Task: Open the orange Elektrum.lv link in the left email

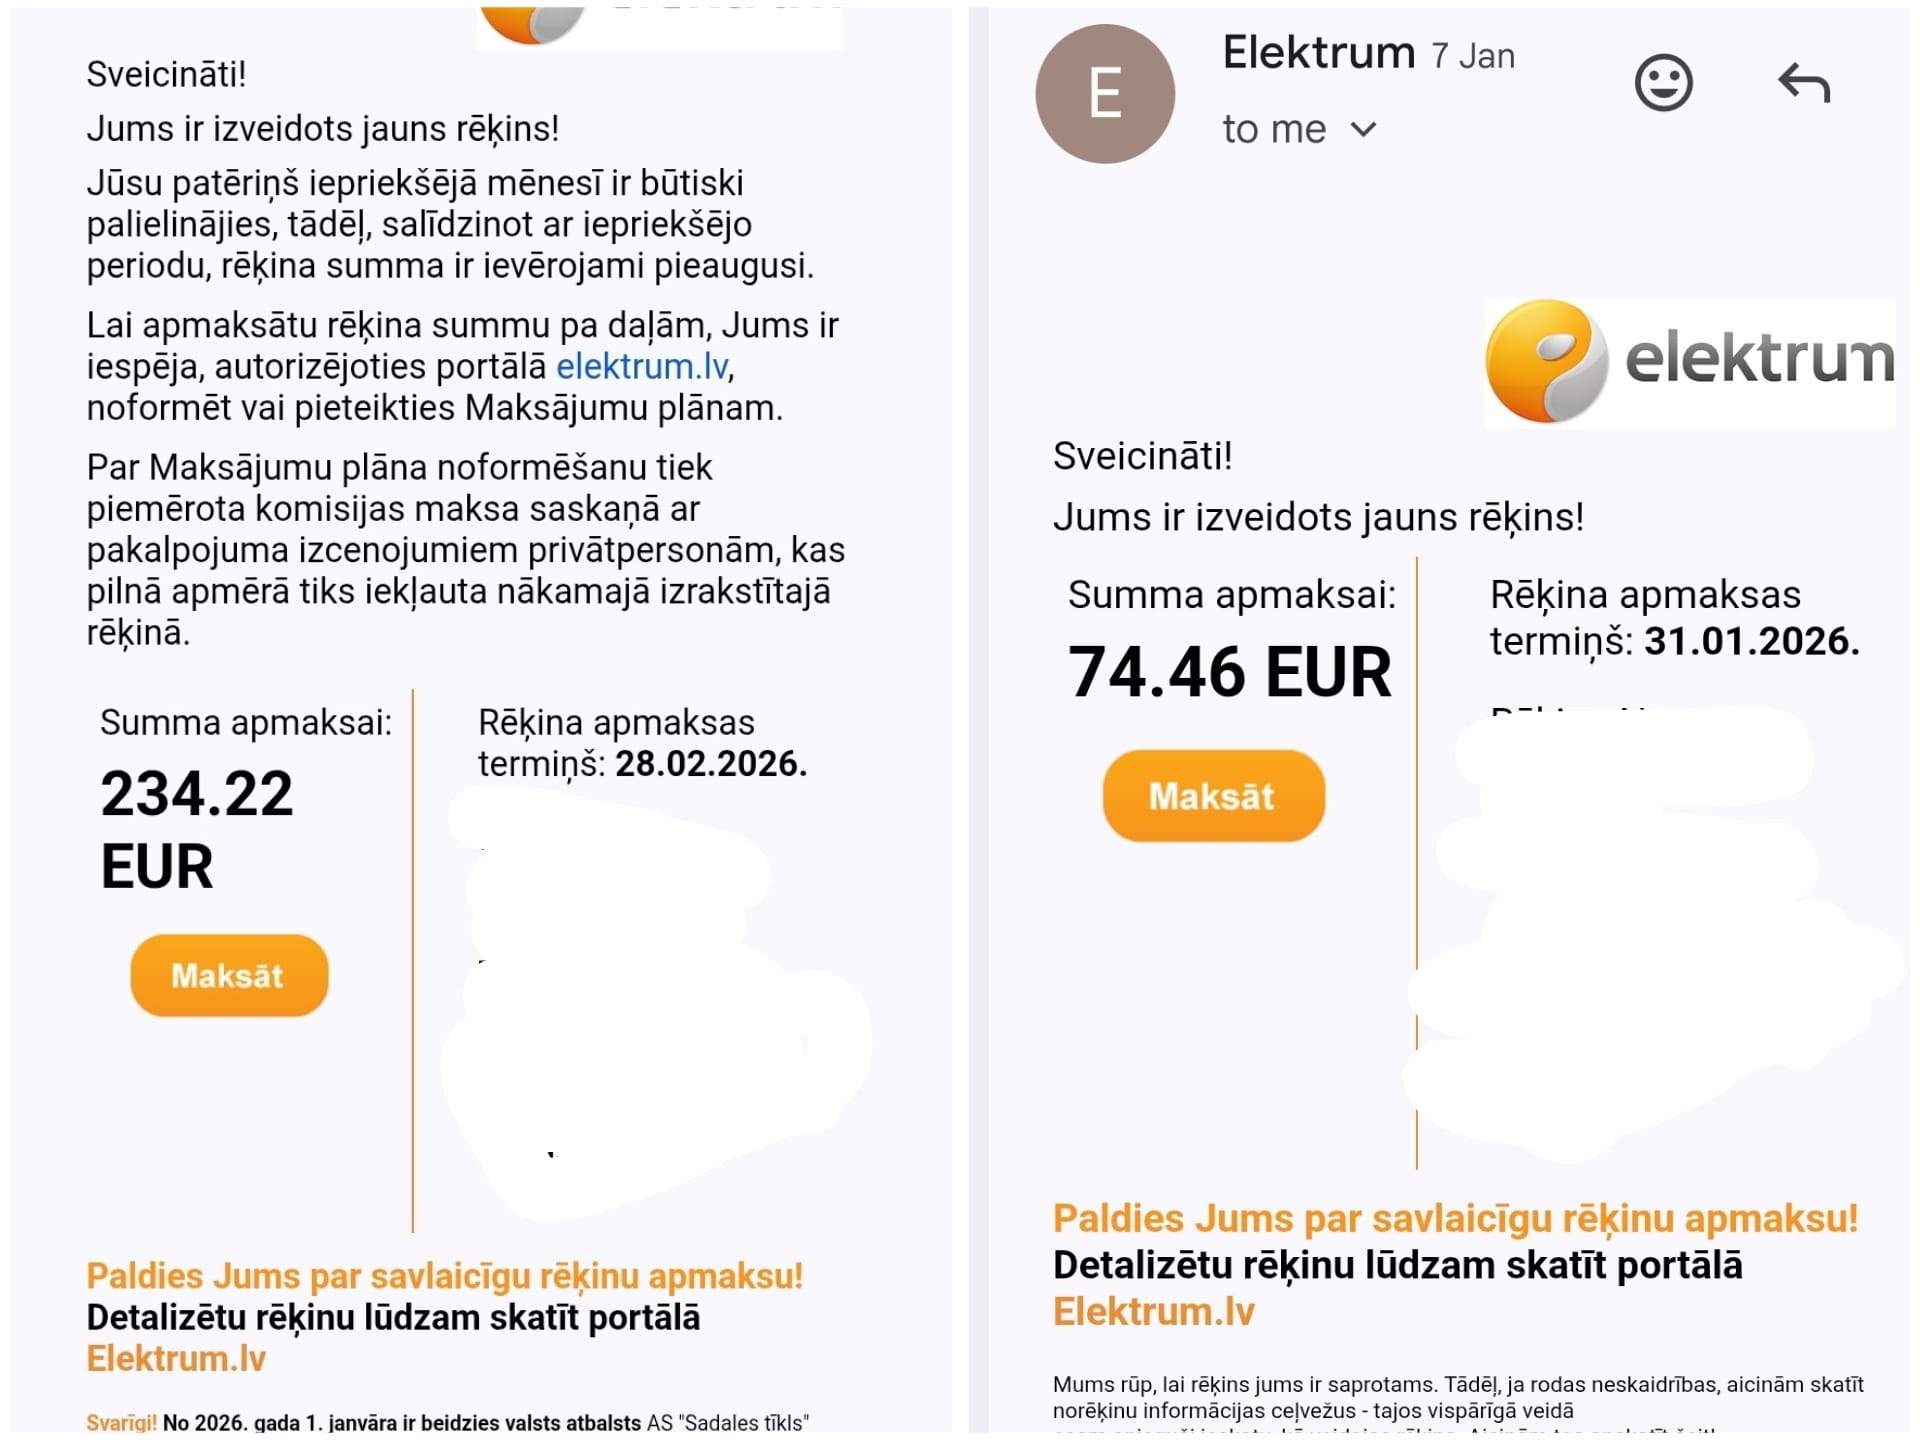Action: pyautogui.click(x=176, y=1359)
